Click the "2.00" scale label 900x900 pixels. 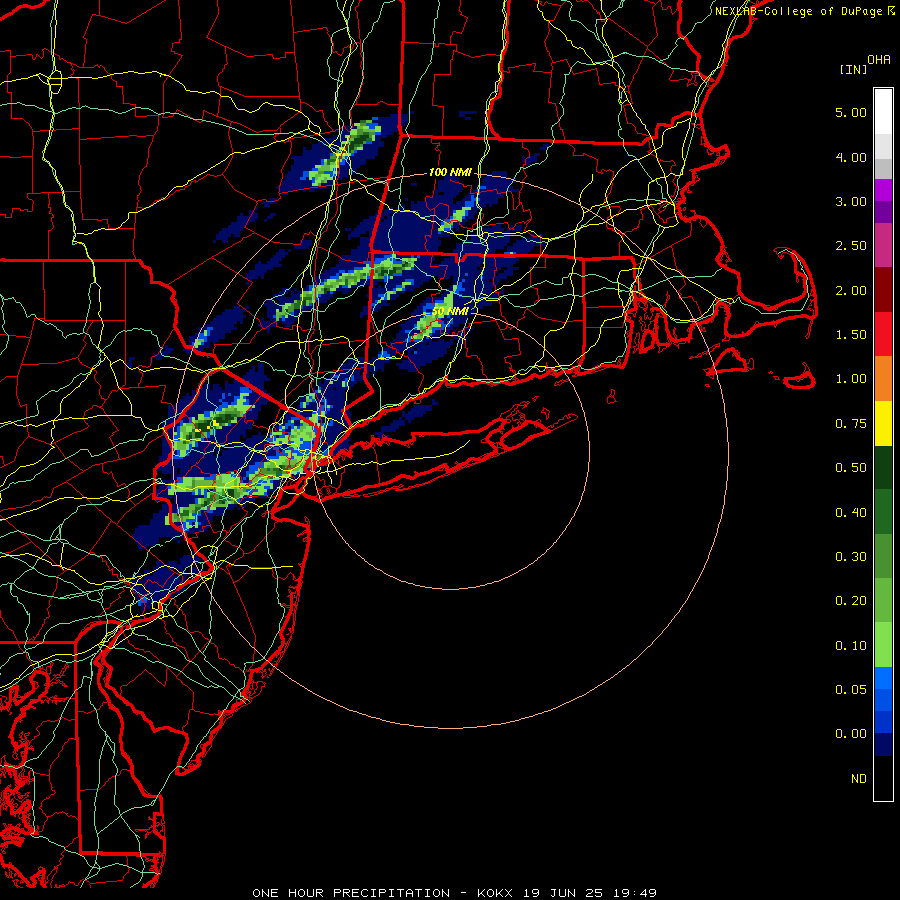coord(851,290)
